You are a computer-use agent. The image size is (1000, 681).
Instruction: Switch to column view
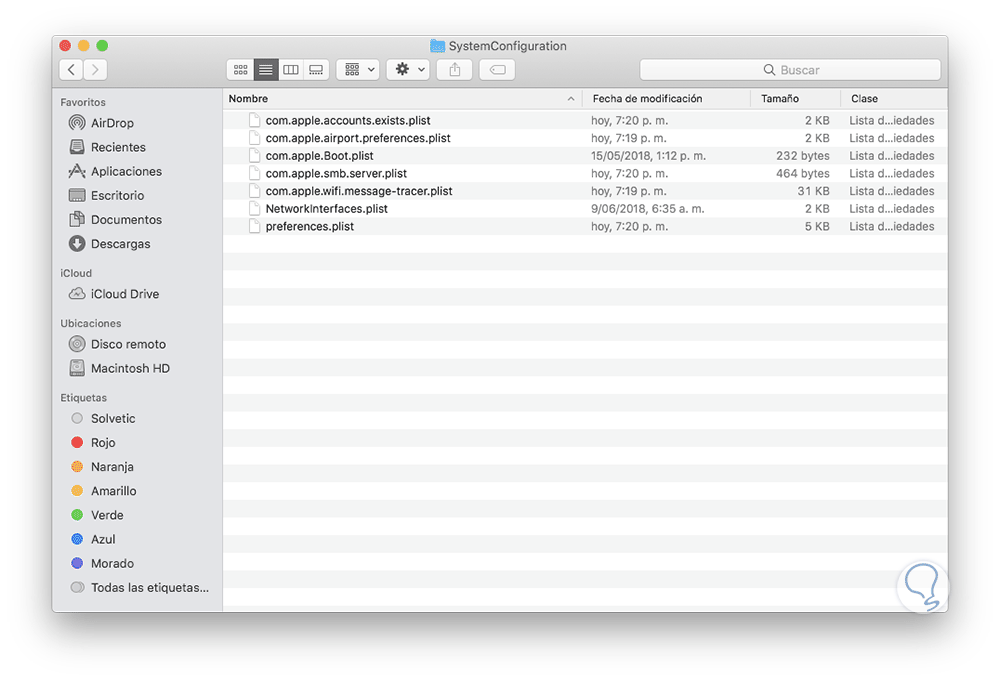pos(291,70)
